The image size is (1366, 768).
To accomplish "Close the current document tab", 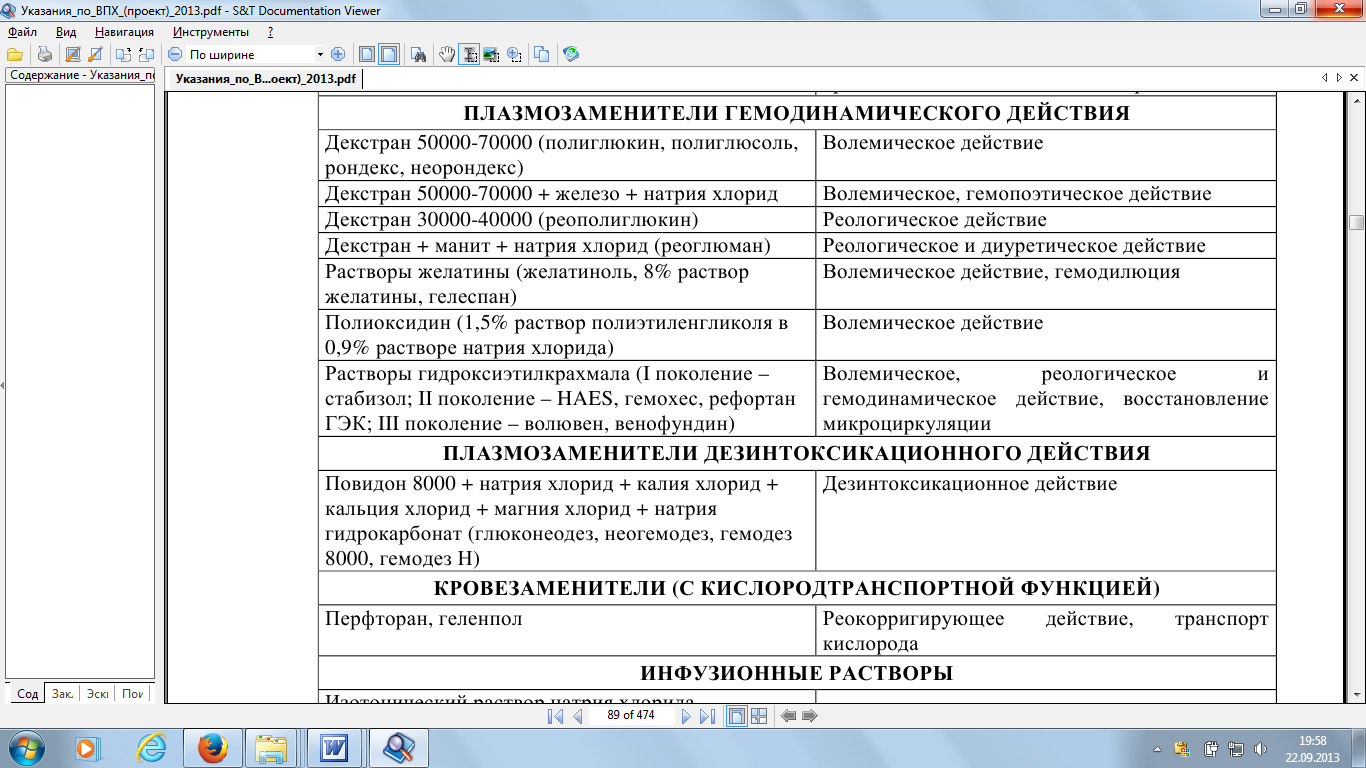I will [1354, 78].
